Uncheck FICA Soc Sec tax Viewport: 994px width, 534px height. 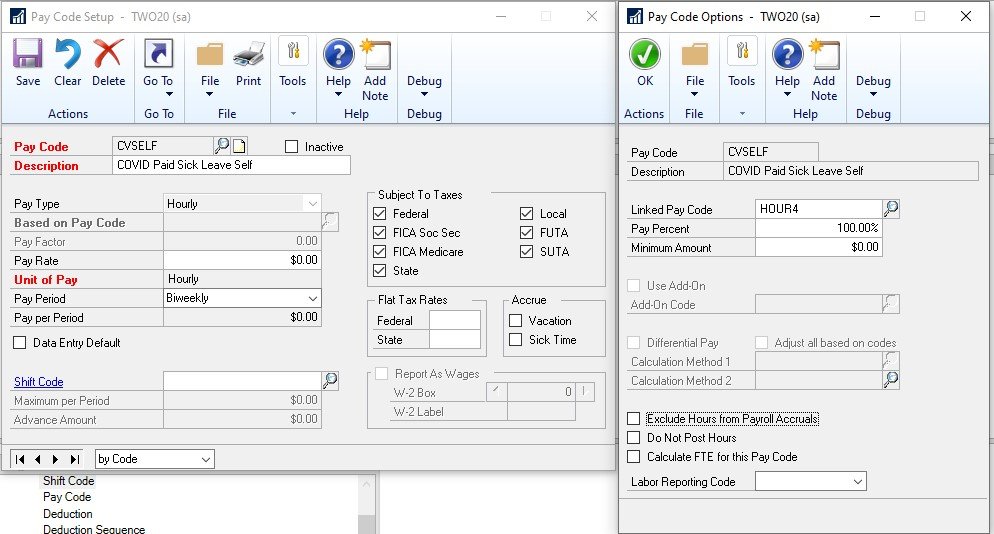(380, 233)
